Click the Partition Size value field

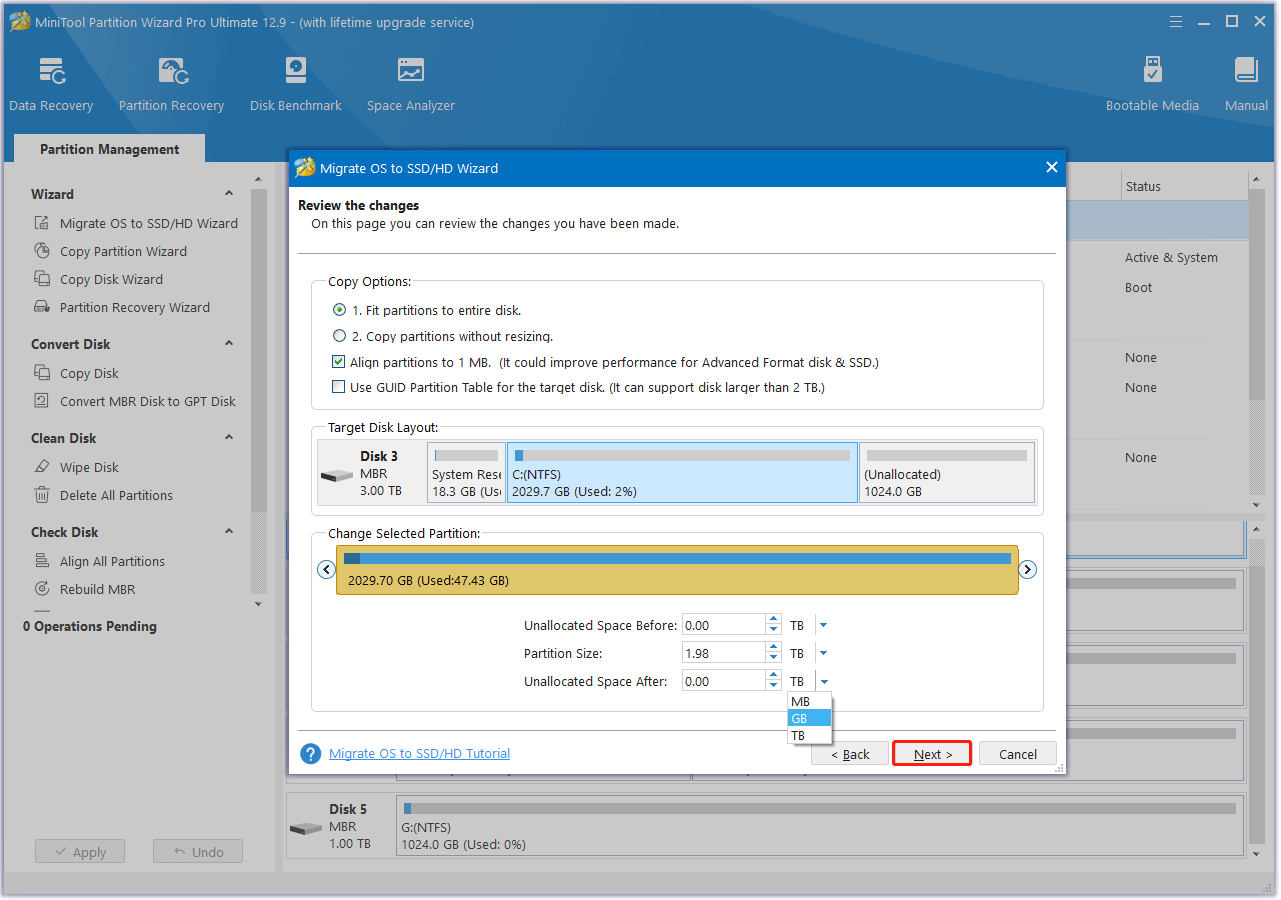pyautogui.click(x=723, y=653)
